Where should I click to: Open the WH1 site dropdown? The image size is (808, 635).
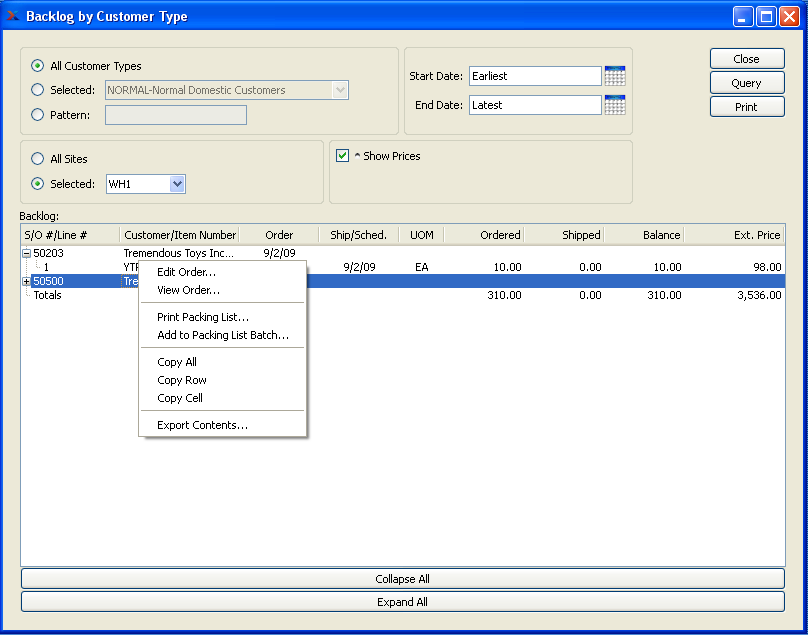(177, 184)
